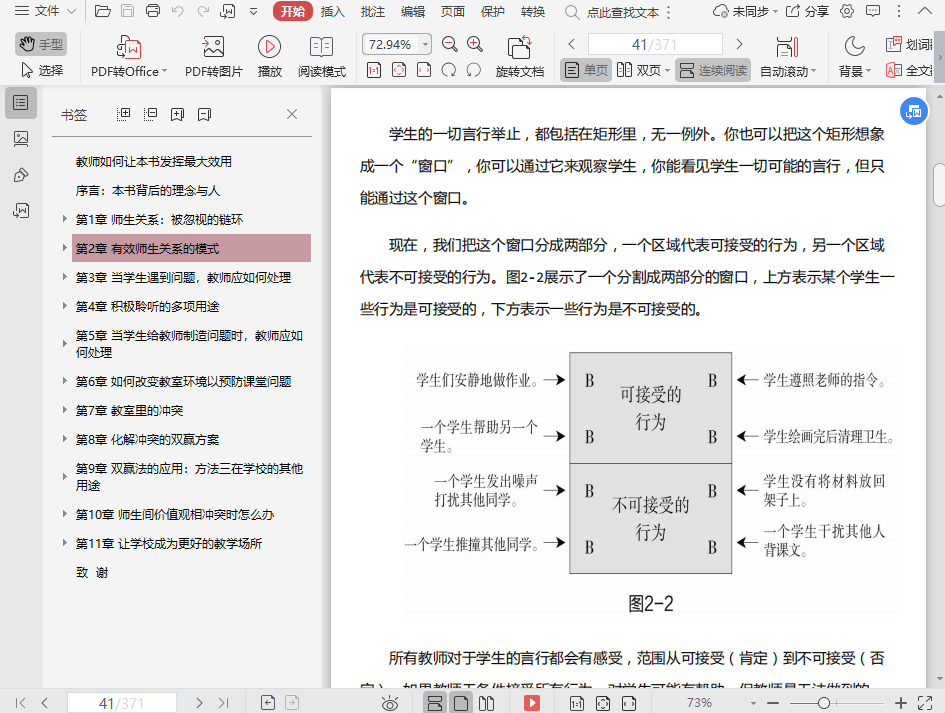Viewport: 945px width, 713px height.
Task: Adjust the status bar zoom slider
Action: pos(824,703)
